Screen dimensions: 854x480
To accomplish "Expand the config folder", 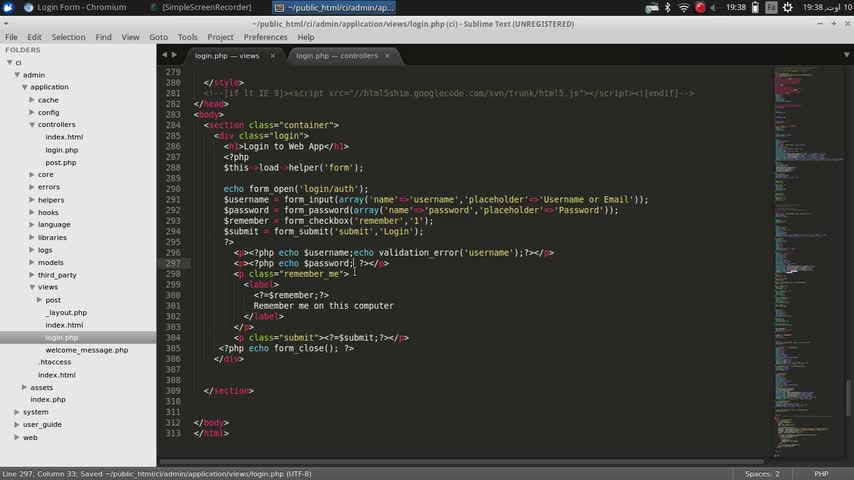I will point(32,112).
